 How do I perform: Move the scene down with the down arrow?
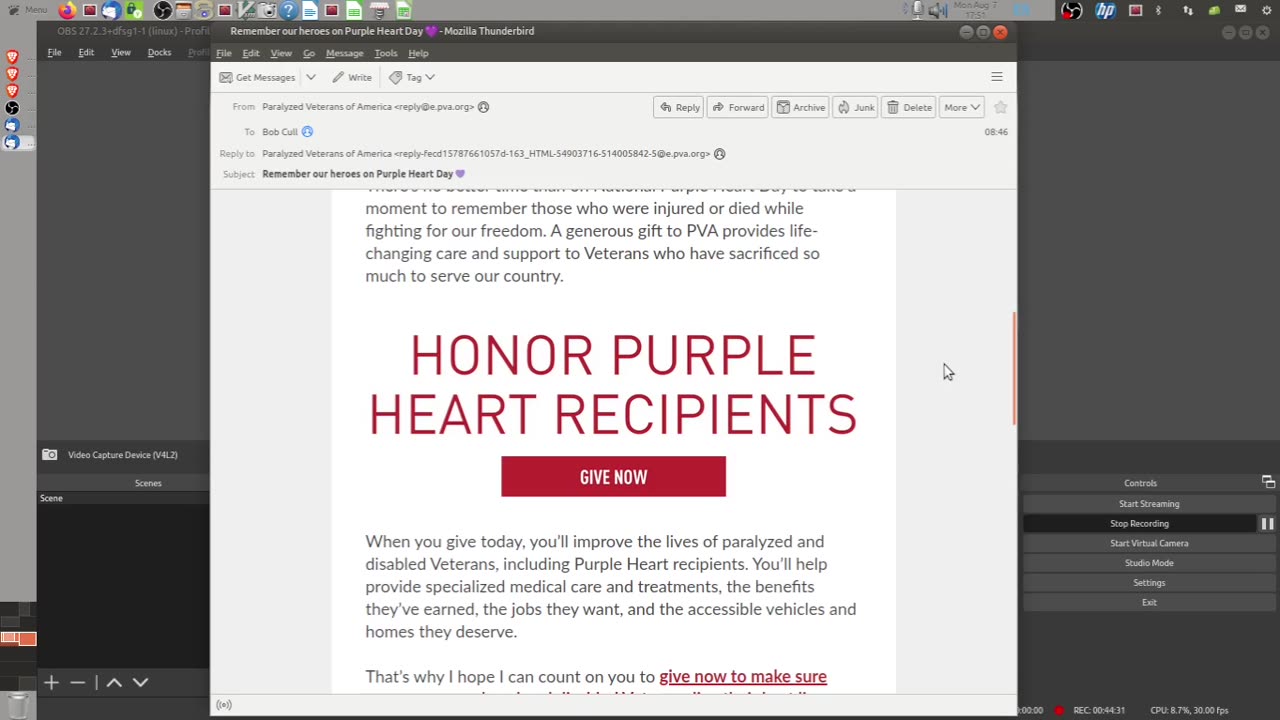click(141, 682)
